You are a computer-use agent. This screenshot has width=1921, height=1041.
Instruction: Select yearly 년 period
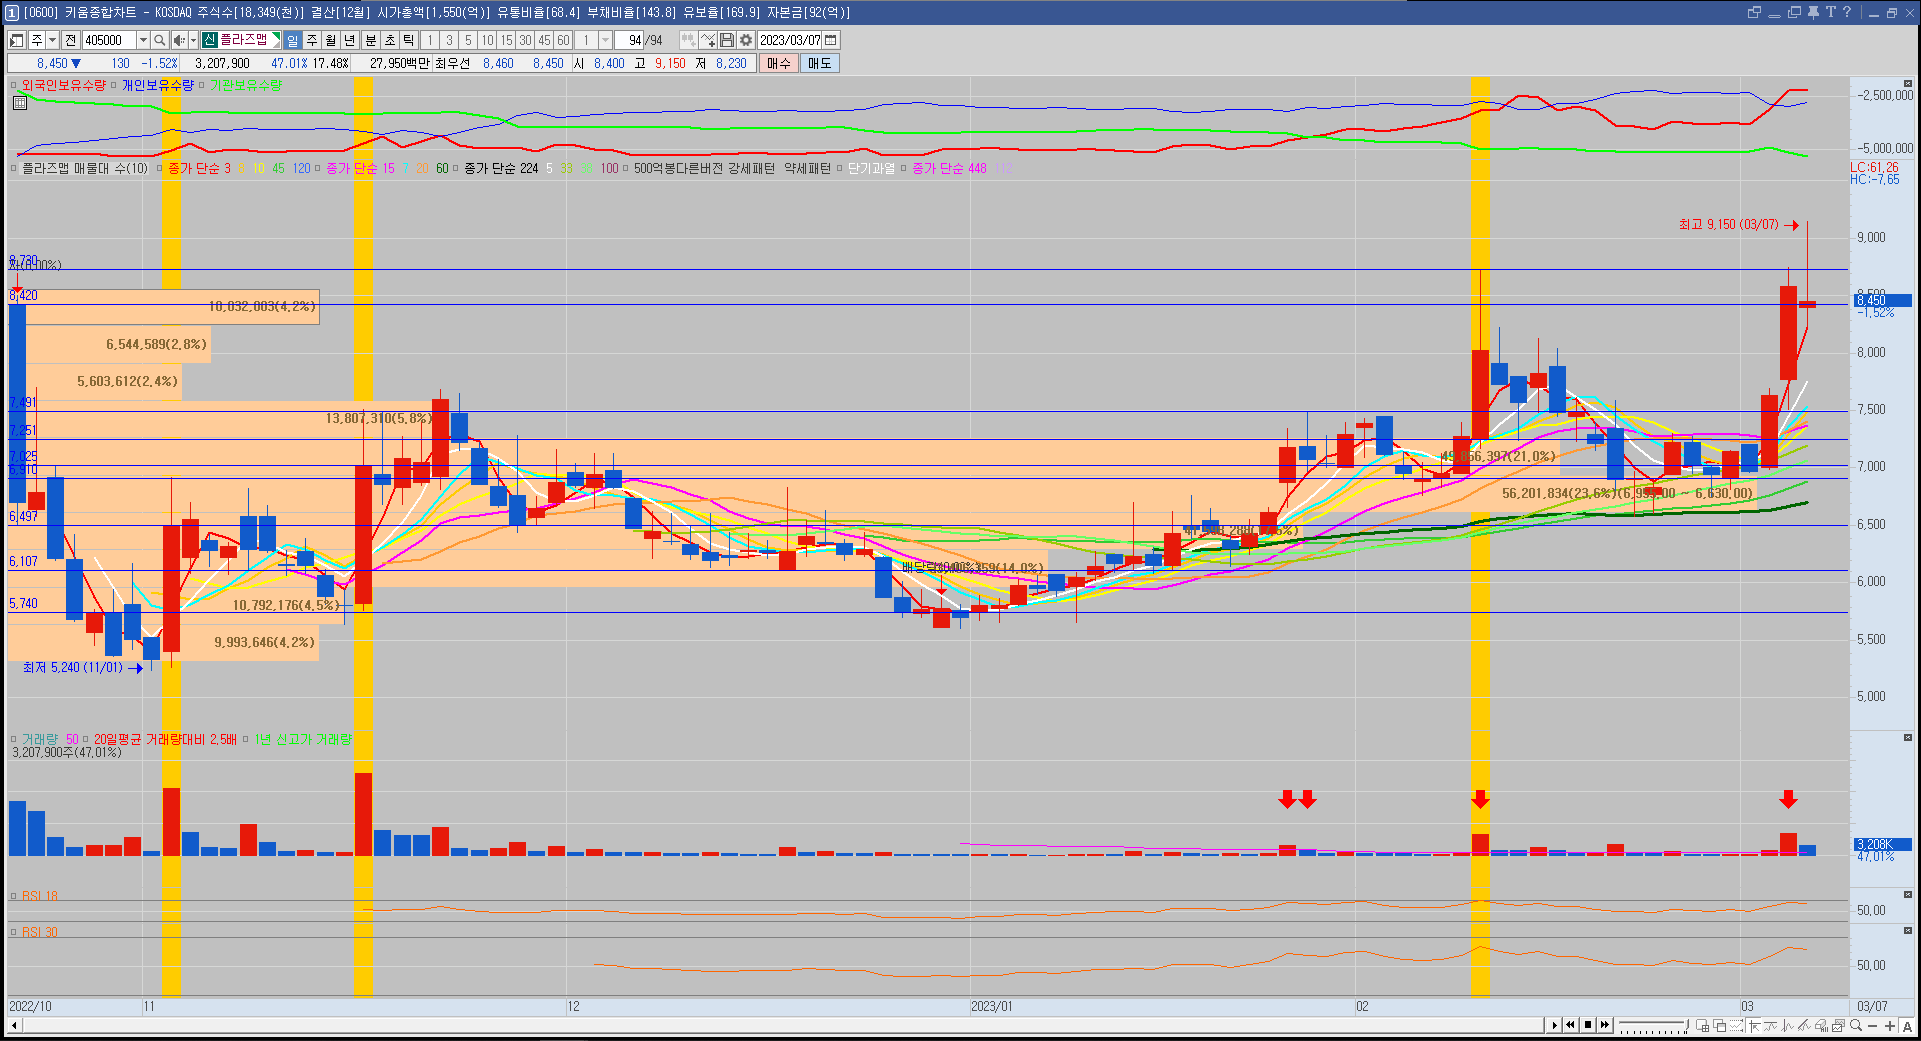(x=350, y=40)
